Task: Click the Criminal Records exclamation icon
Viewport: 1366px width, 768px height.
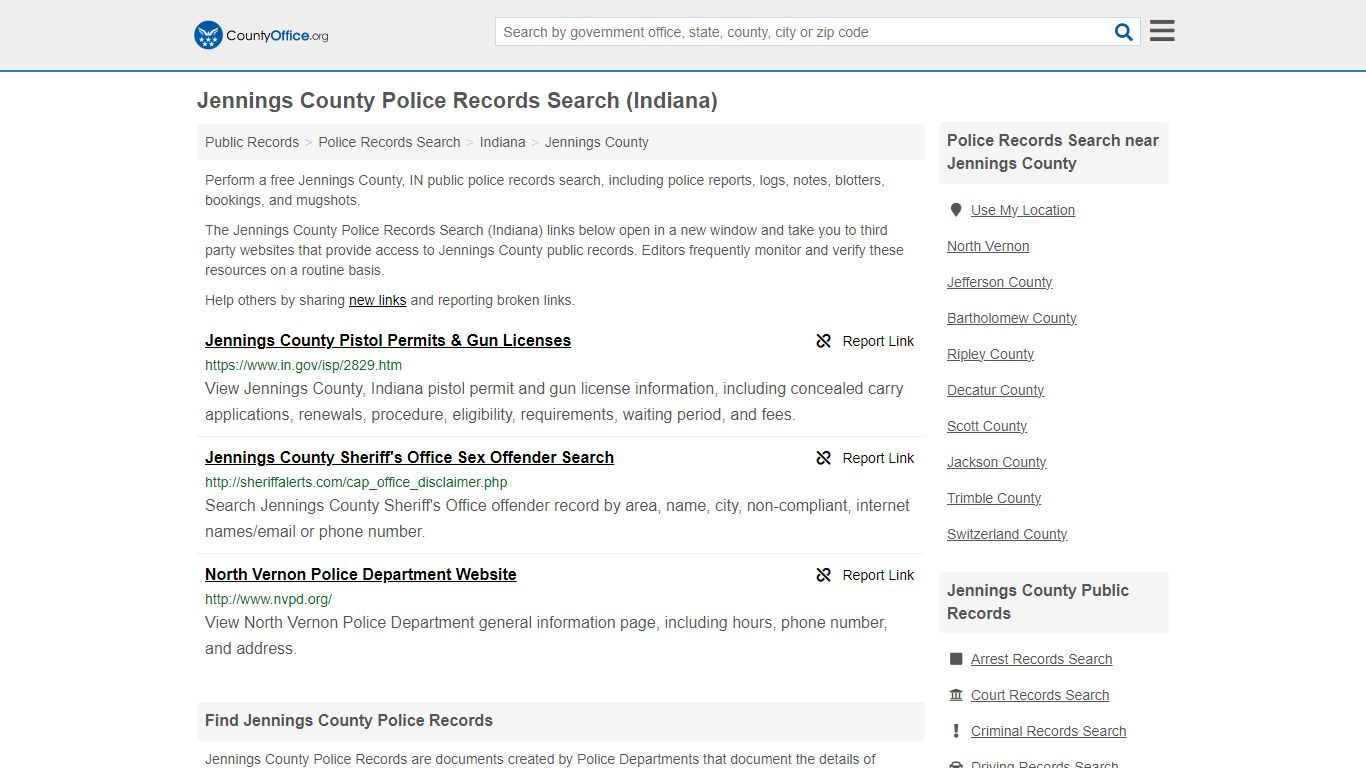Action: click(956, 731)
